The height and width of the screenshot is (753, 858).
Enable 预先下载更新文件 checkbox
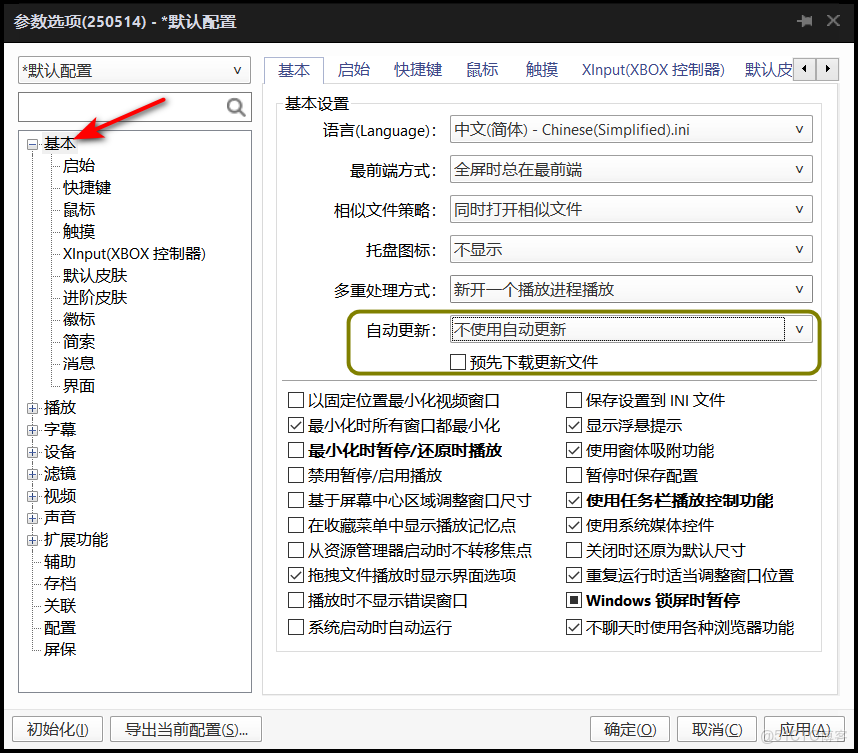(x=458, y=362)
